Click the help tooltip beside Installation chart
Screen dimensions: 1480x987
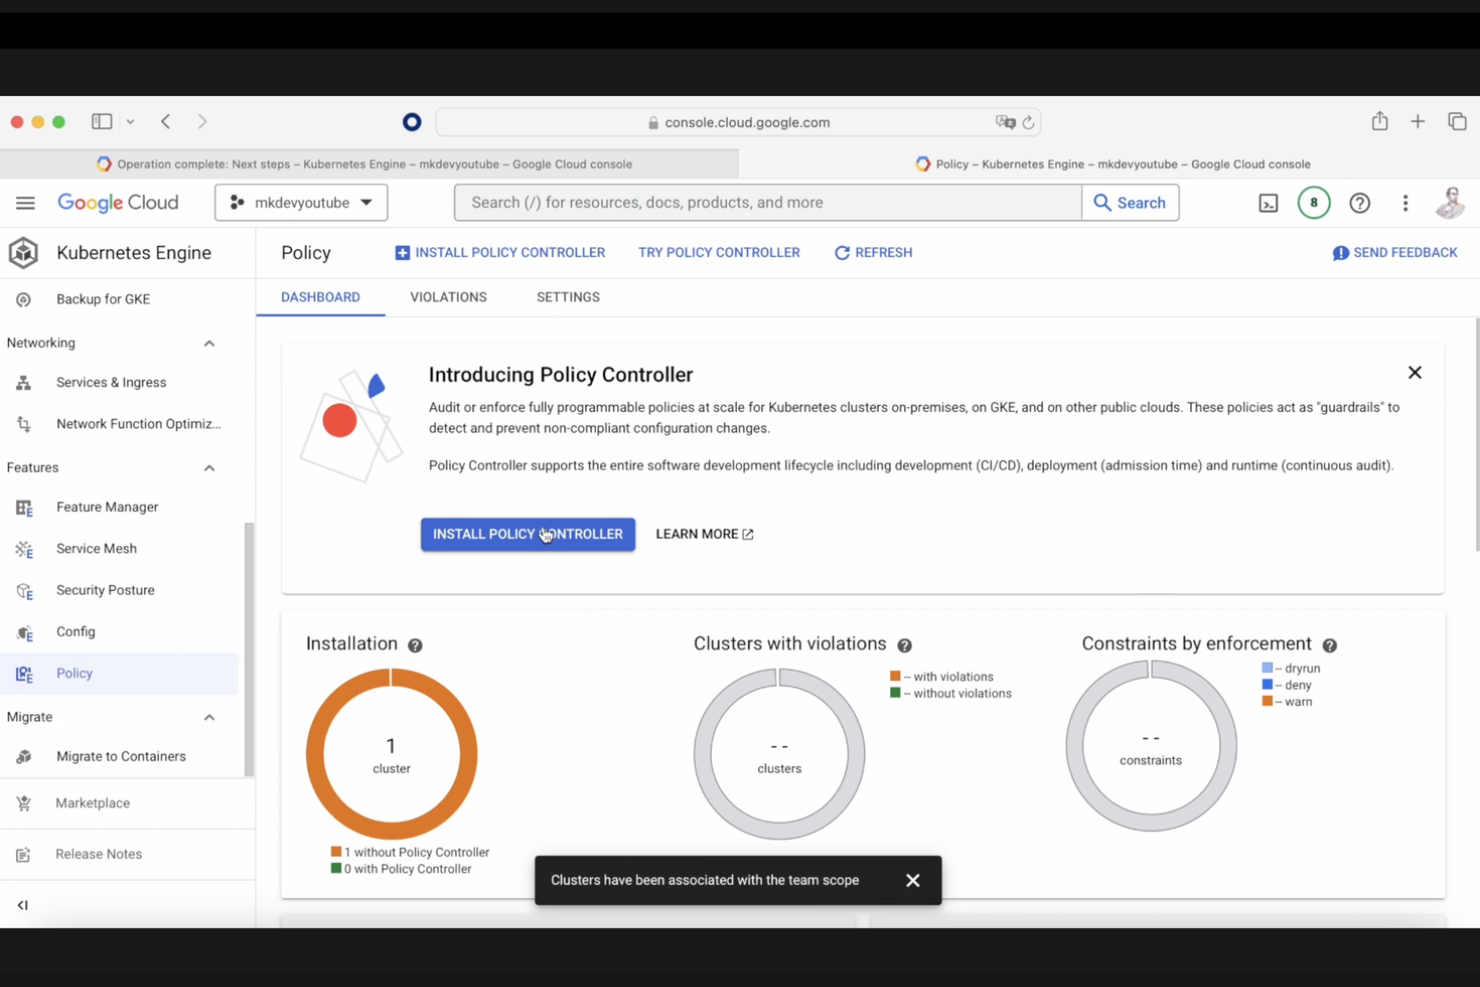[415, 645]
